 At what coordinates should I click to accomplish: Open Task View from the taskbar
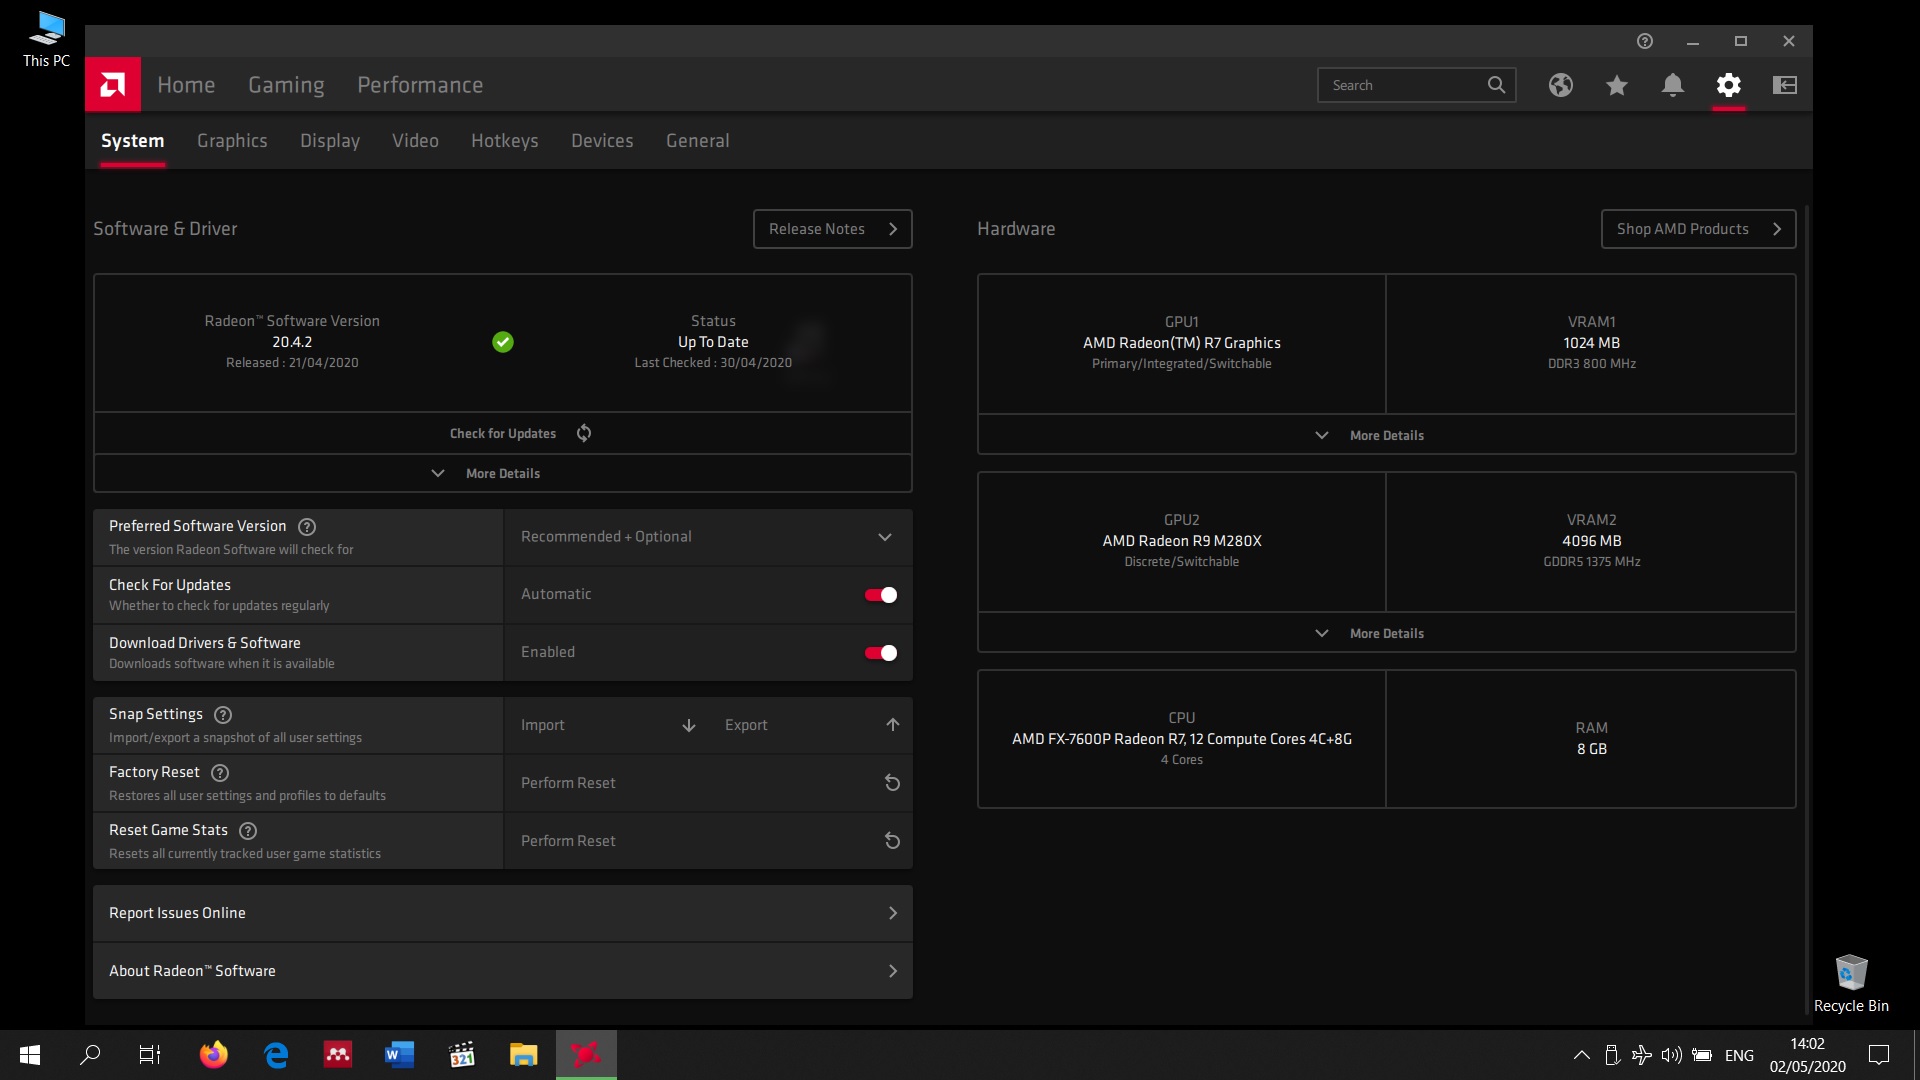pyautogui.click(x=150, y=1055)
